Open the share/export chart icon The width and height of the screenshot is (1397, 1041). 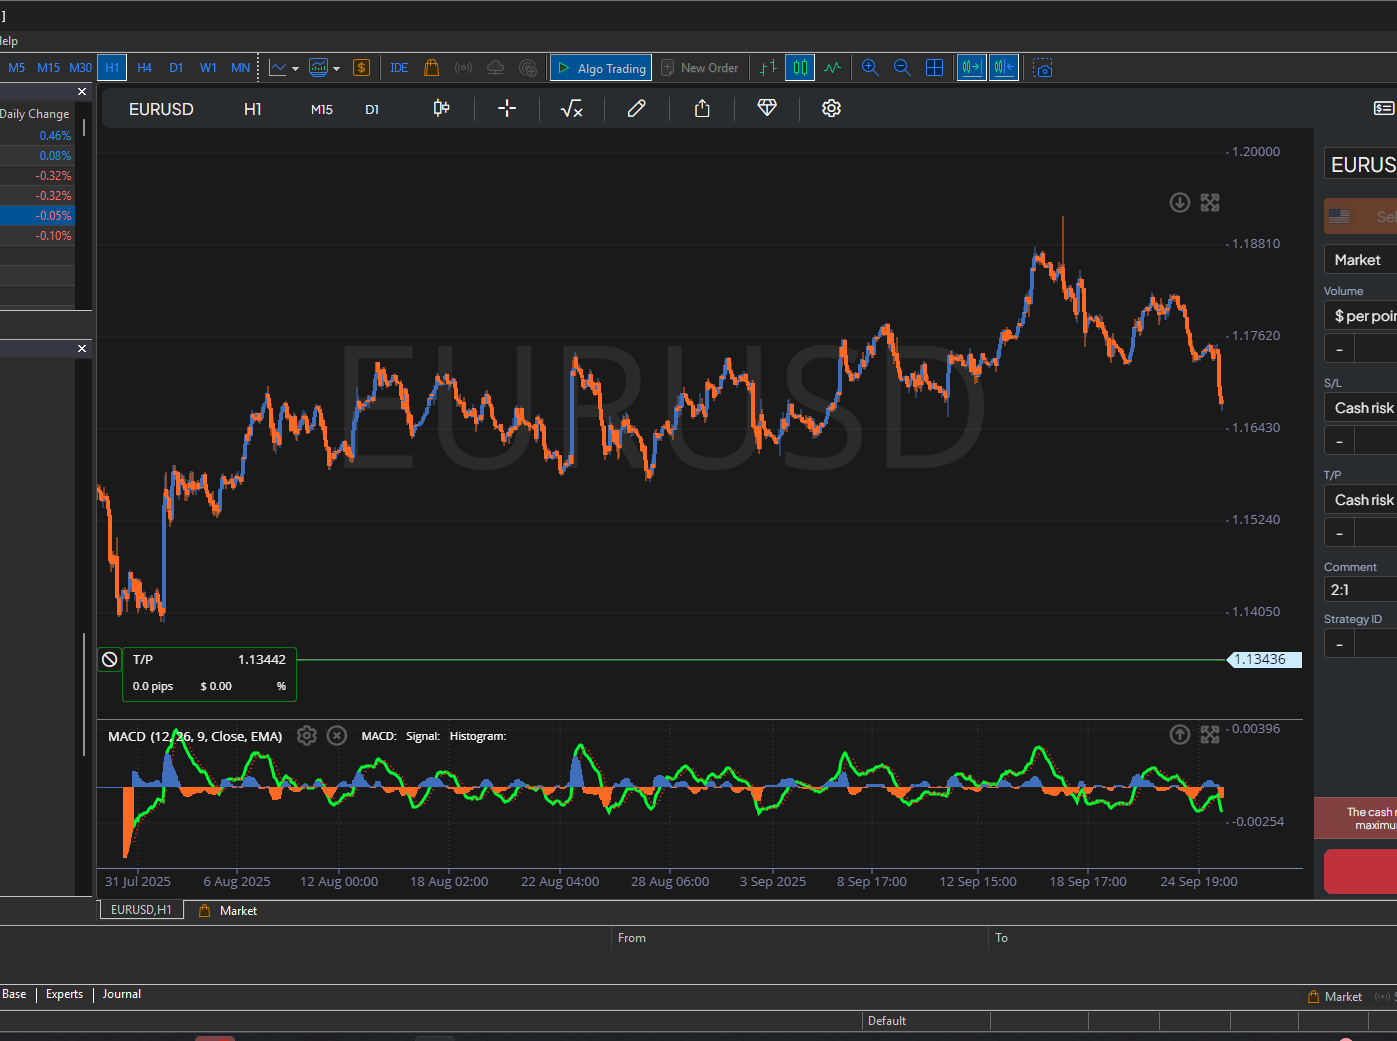[702, 109]
